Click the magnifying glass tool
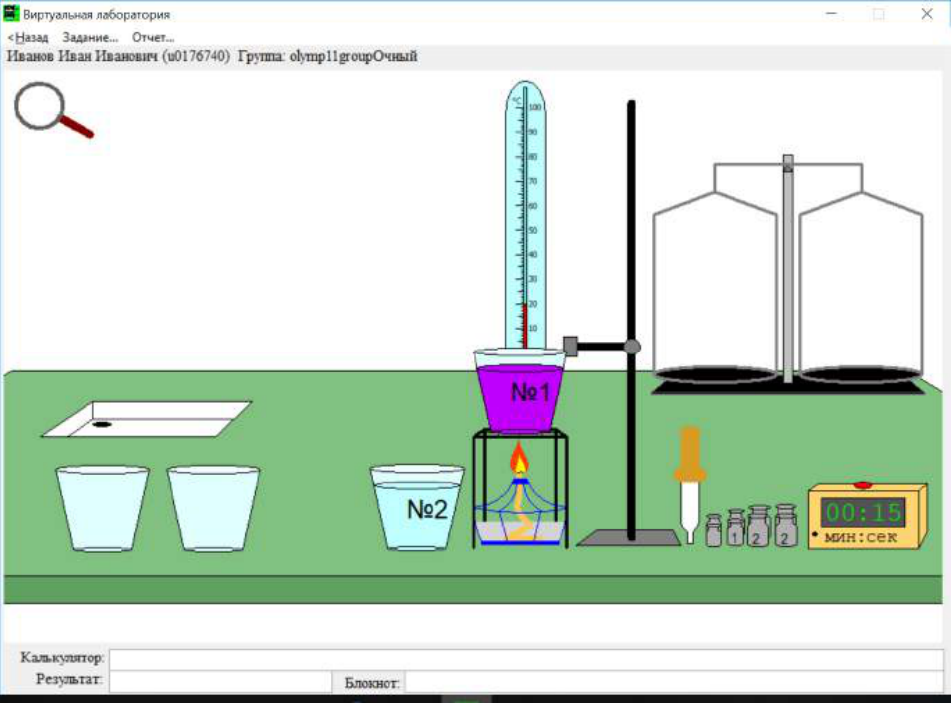 53,110
